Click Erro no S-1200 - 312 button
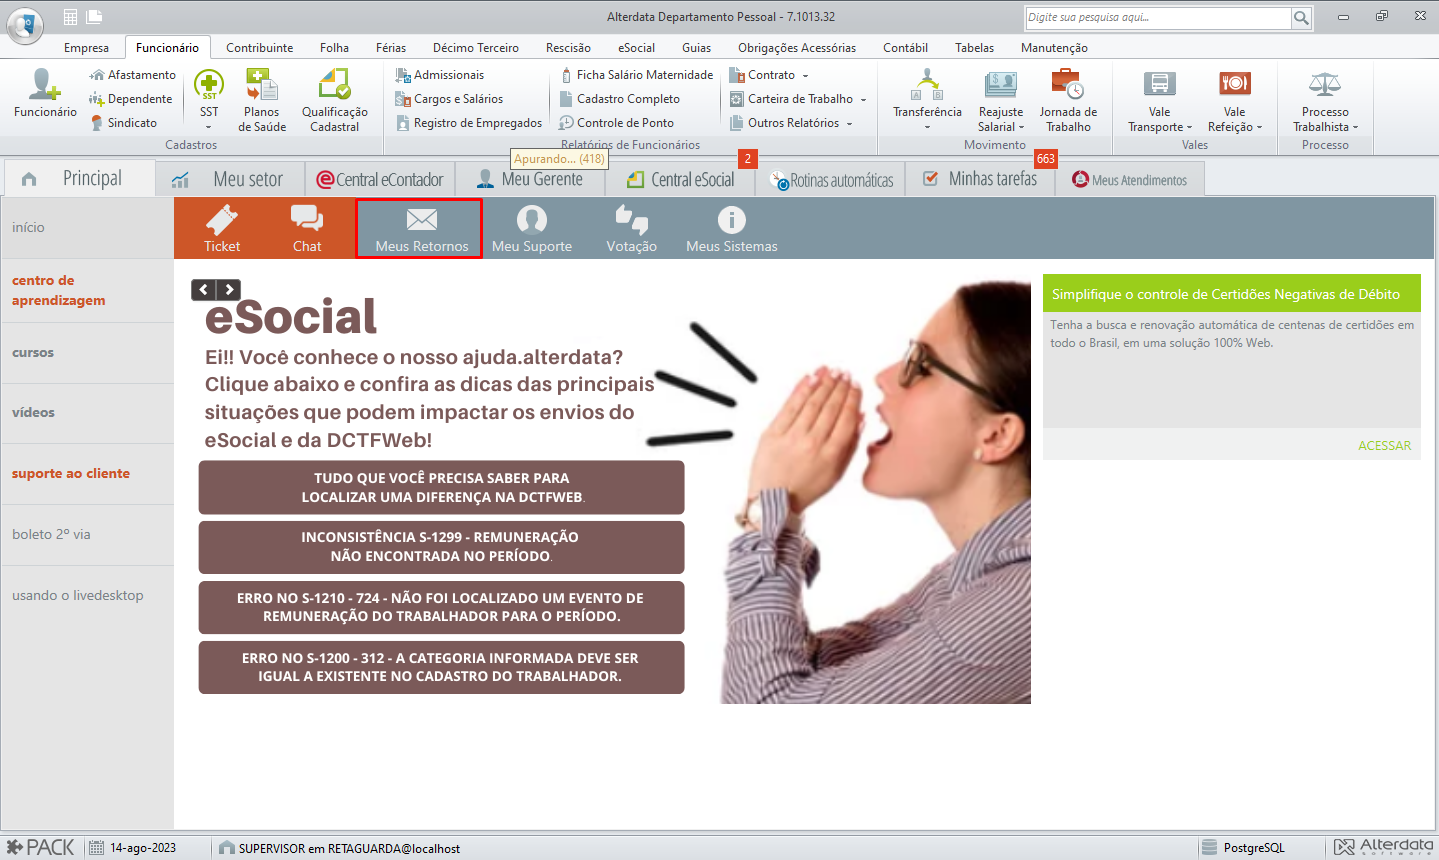The height and width of the screenshot is (860, 1439). (x=441, y=667)
